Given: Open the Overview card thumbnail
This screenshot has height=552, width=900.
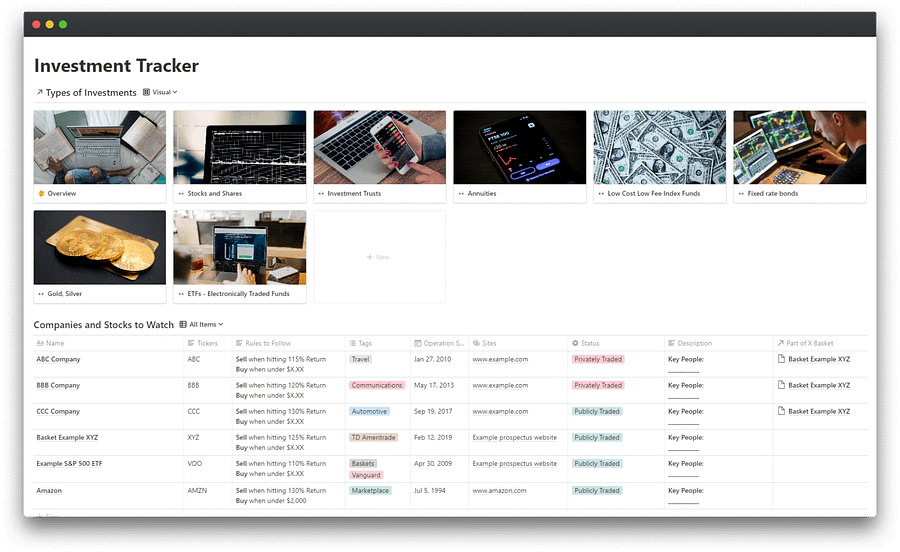Looking at the screenshot, I should [x=100, y=147].
